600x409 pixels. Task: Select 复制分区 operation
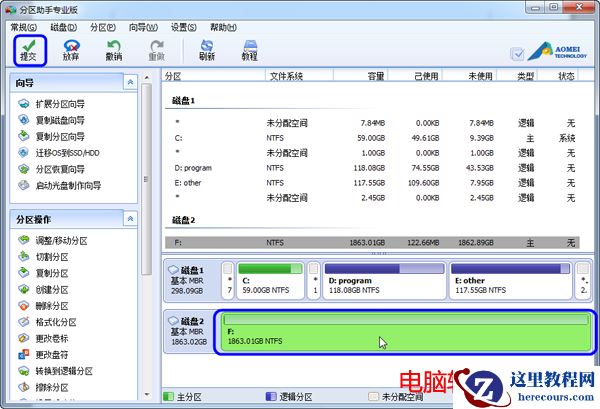tap(43, 273)
